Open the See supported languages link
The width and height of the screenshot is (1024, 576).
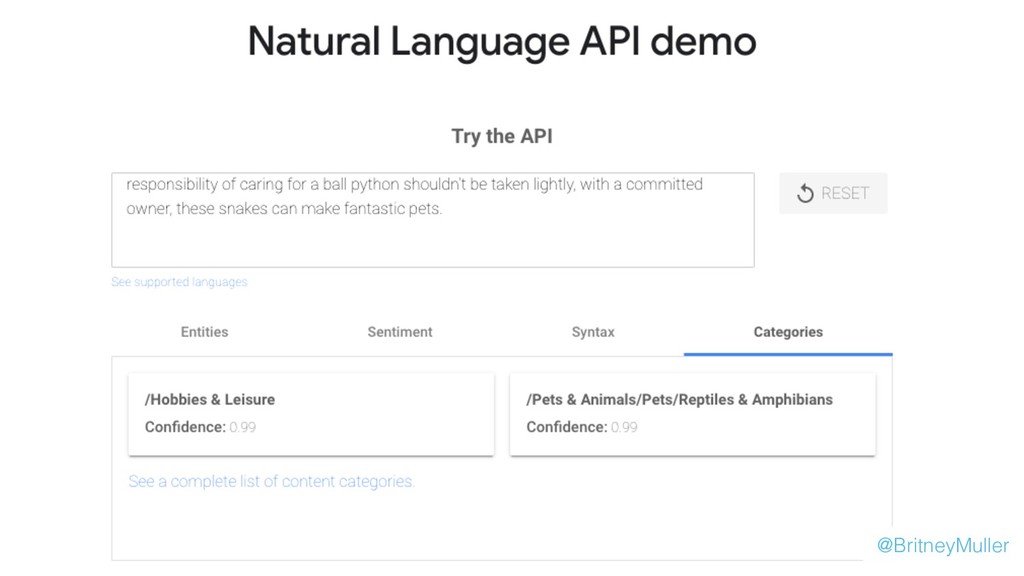click(179, 282)
